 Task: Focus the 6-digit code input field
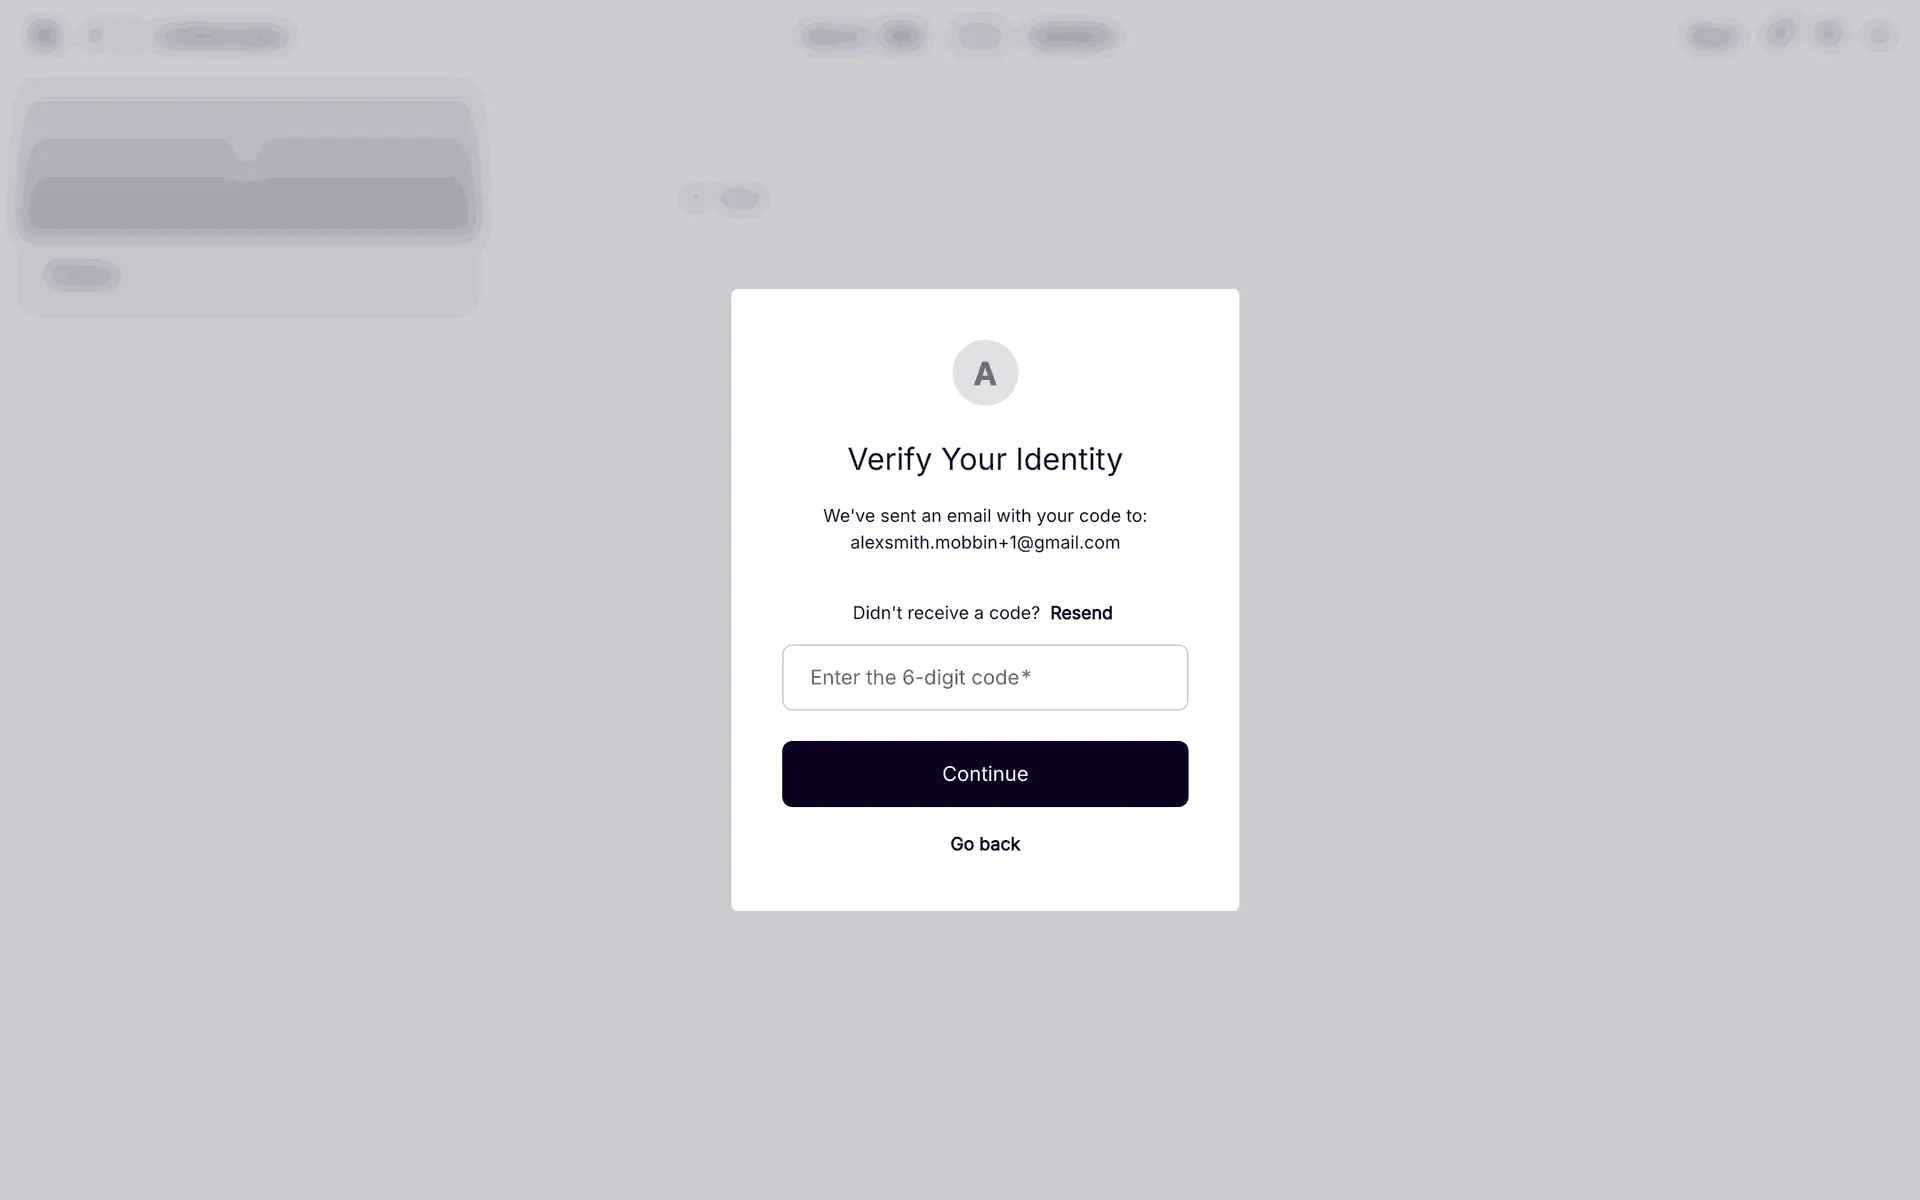point(985,677)
